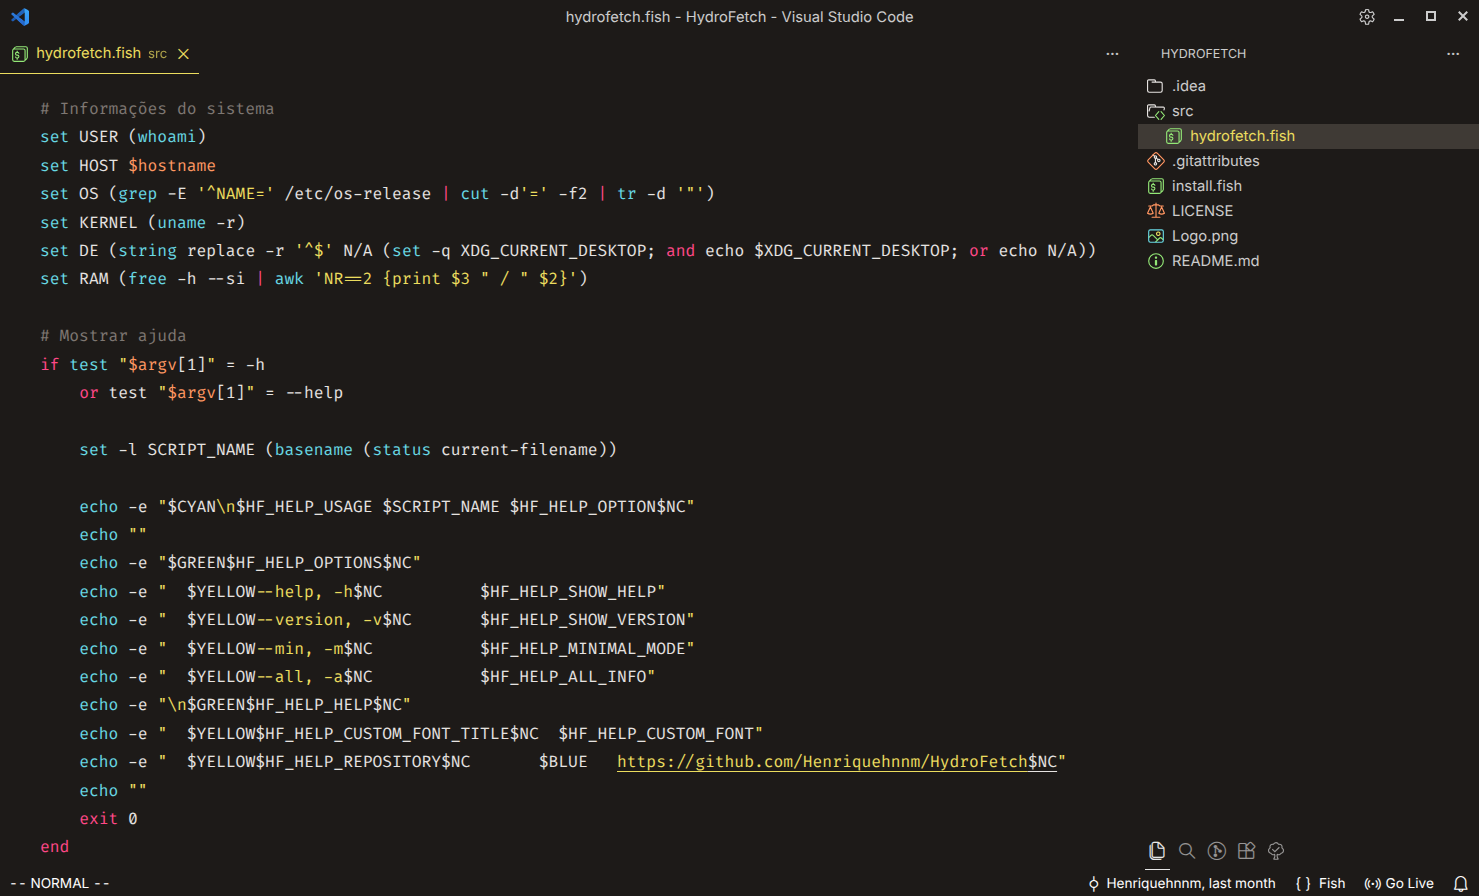Open the Source Control view icon
1479x896 pixels.
tap(1217, 851)
